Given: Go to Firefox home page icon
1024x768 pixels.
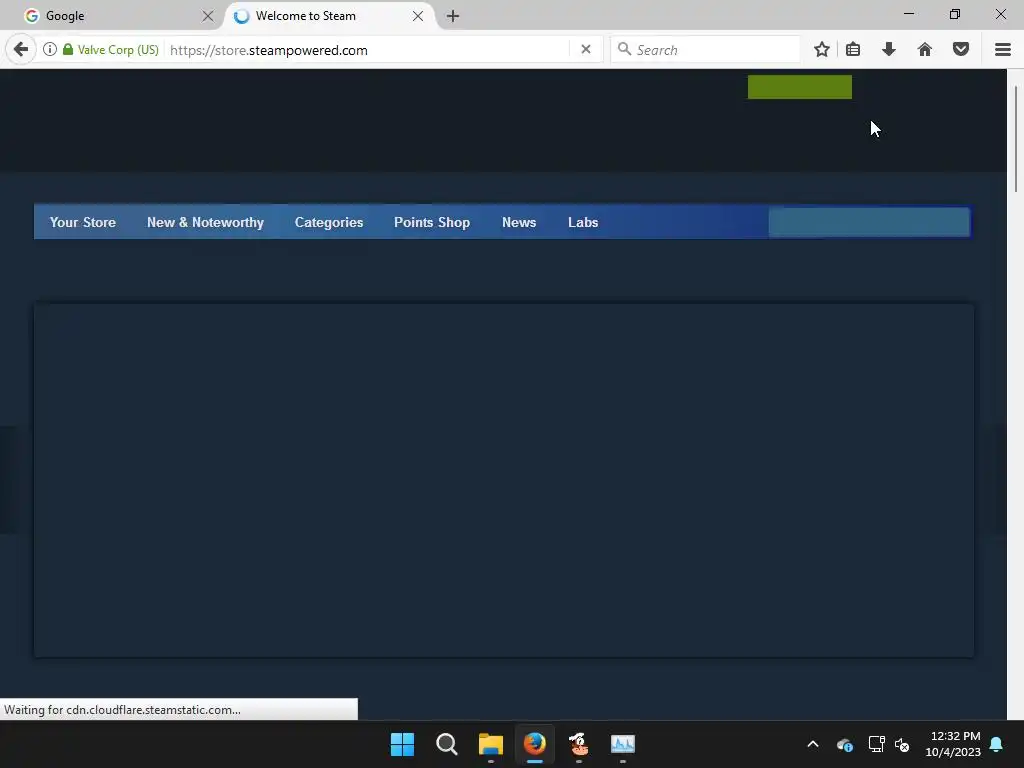Looking at the screenshot, I should 925,50.
